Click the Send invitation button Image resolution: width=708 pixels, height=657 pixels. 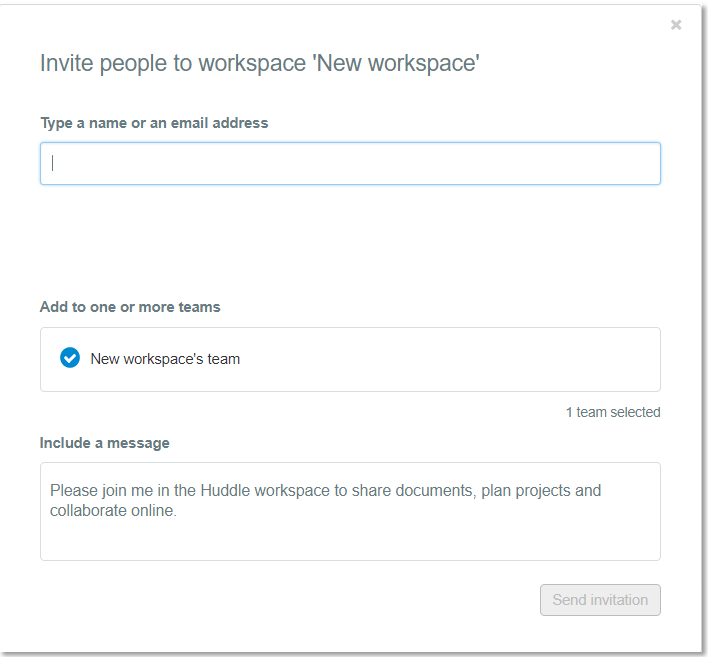(x=600, y=600)
